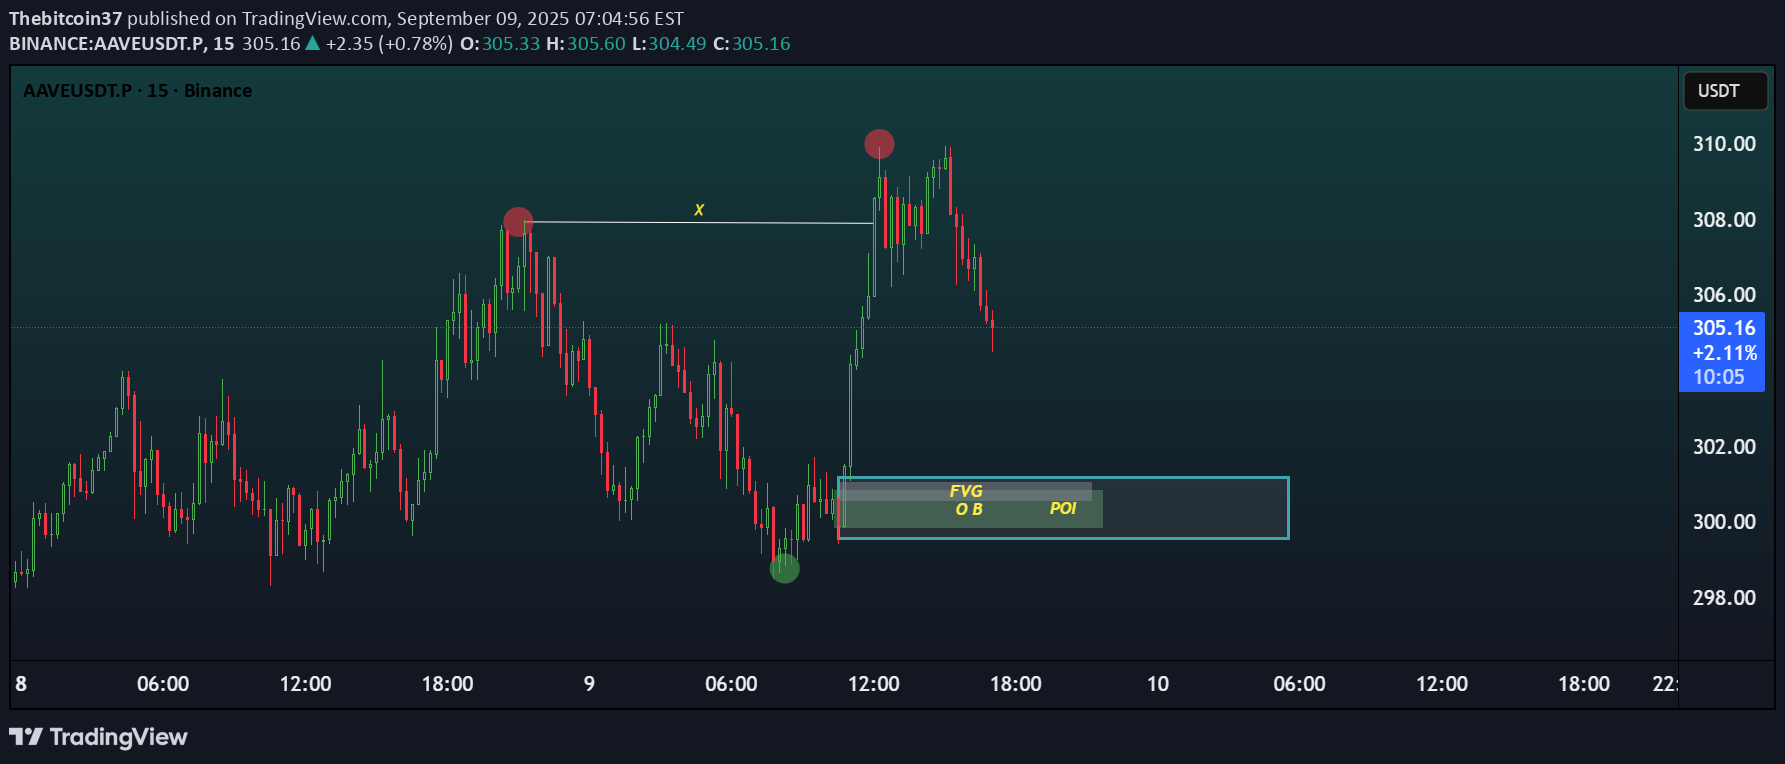Click the day 10 time axis label

point(1157,684)
